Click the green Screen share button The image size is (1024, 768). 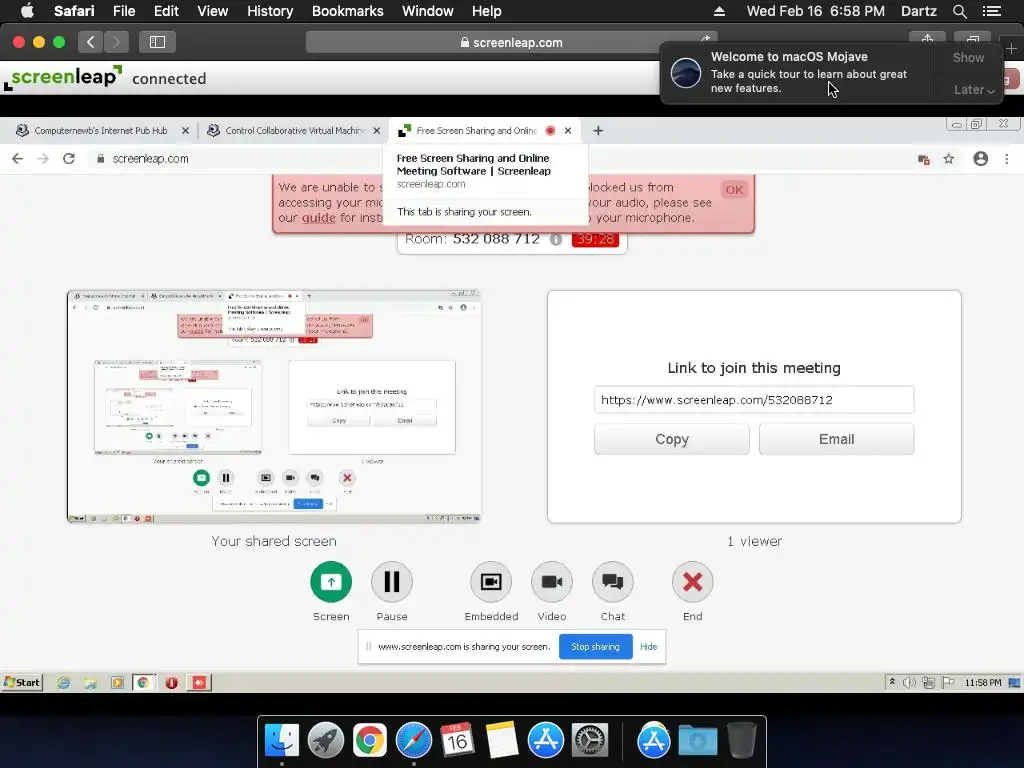click(x=331, y=581)
